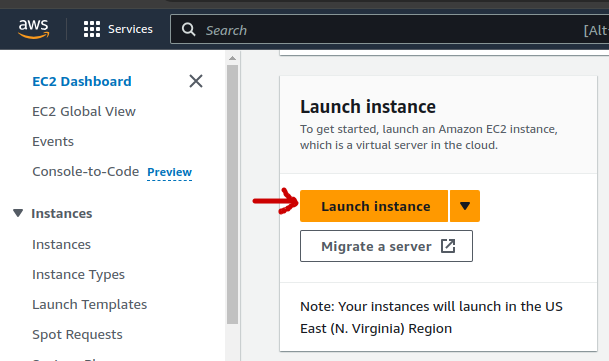This screenshot has width=609, height=361.
Task: Open Instance Types in the sidebar
Action: coord(78,275)
